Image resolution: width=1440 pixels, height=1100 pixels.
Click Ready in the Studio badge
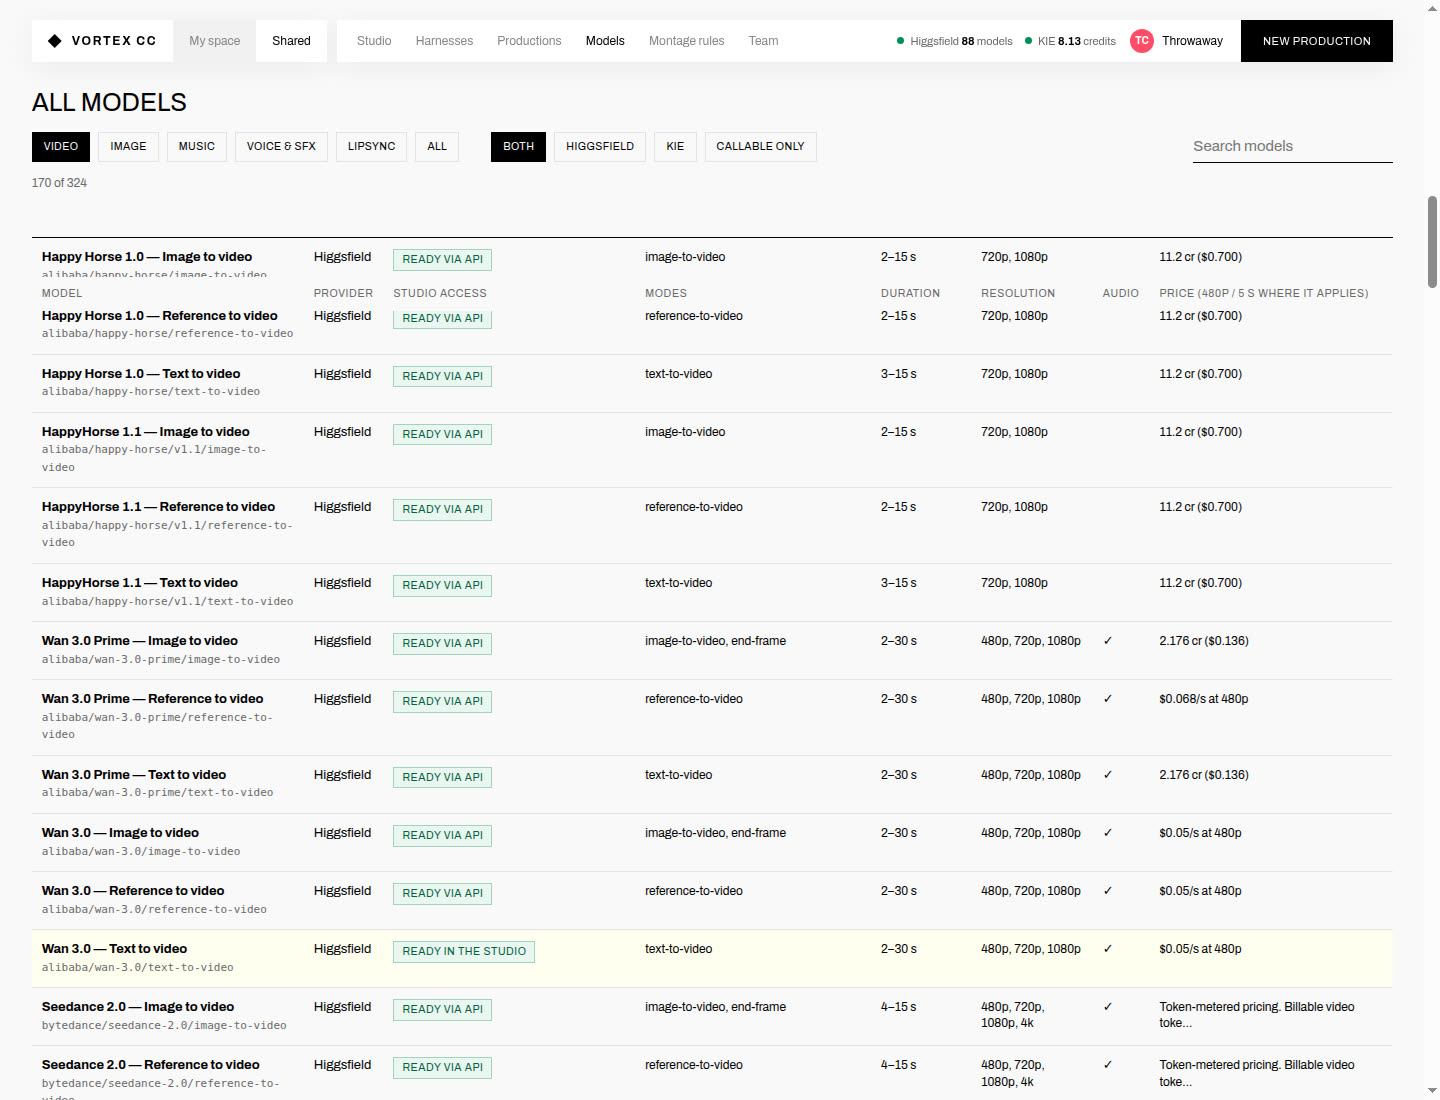point(464,951)
